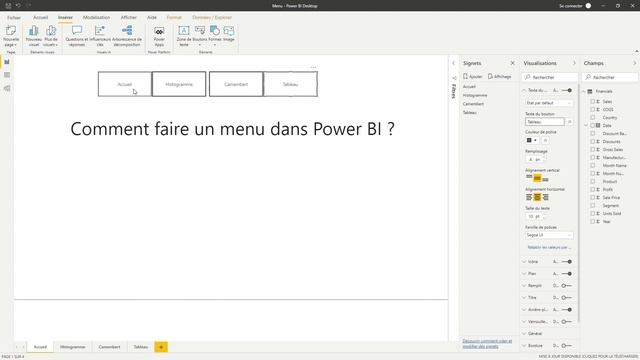Open the Fichier menu

14,18
